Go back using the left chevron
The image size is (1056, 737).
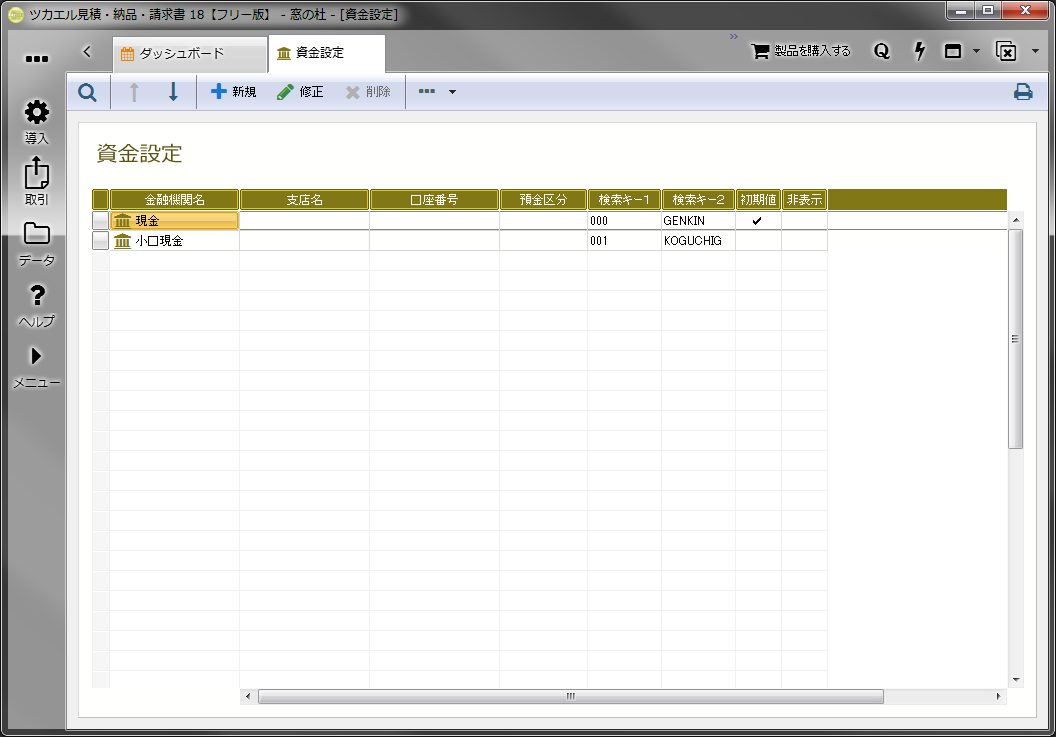pos(87,51)
